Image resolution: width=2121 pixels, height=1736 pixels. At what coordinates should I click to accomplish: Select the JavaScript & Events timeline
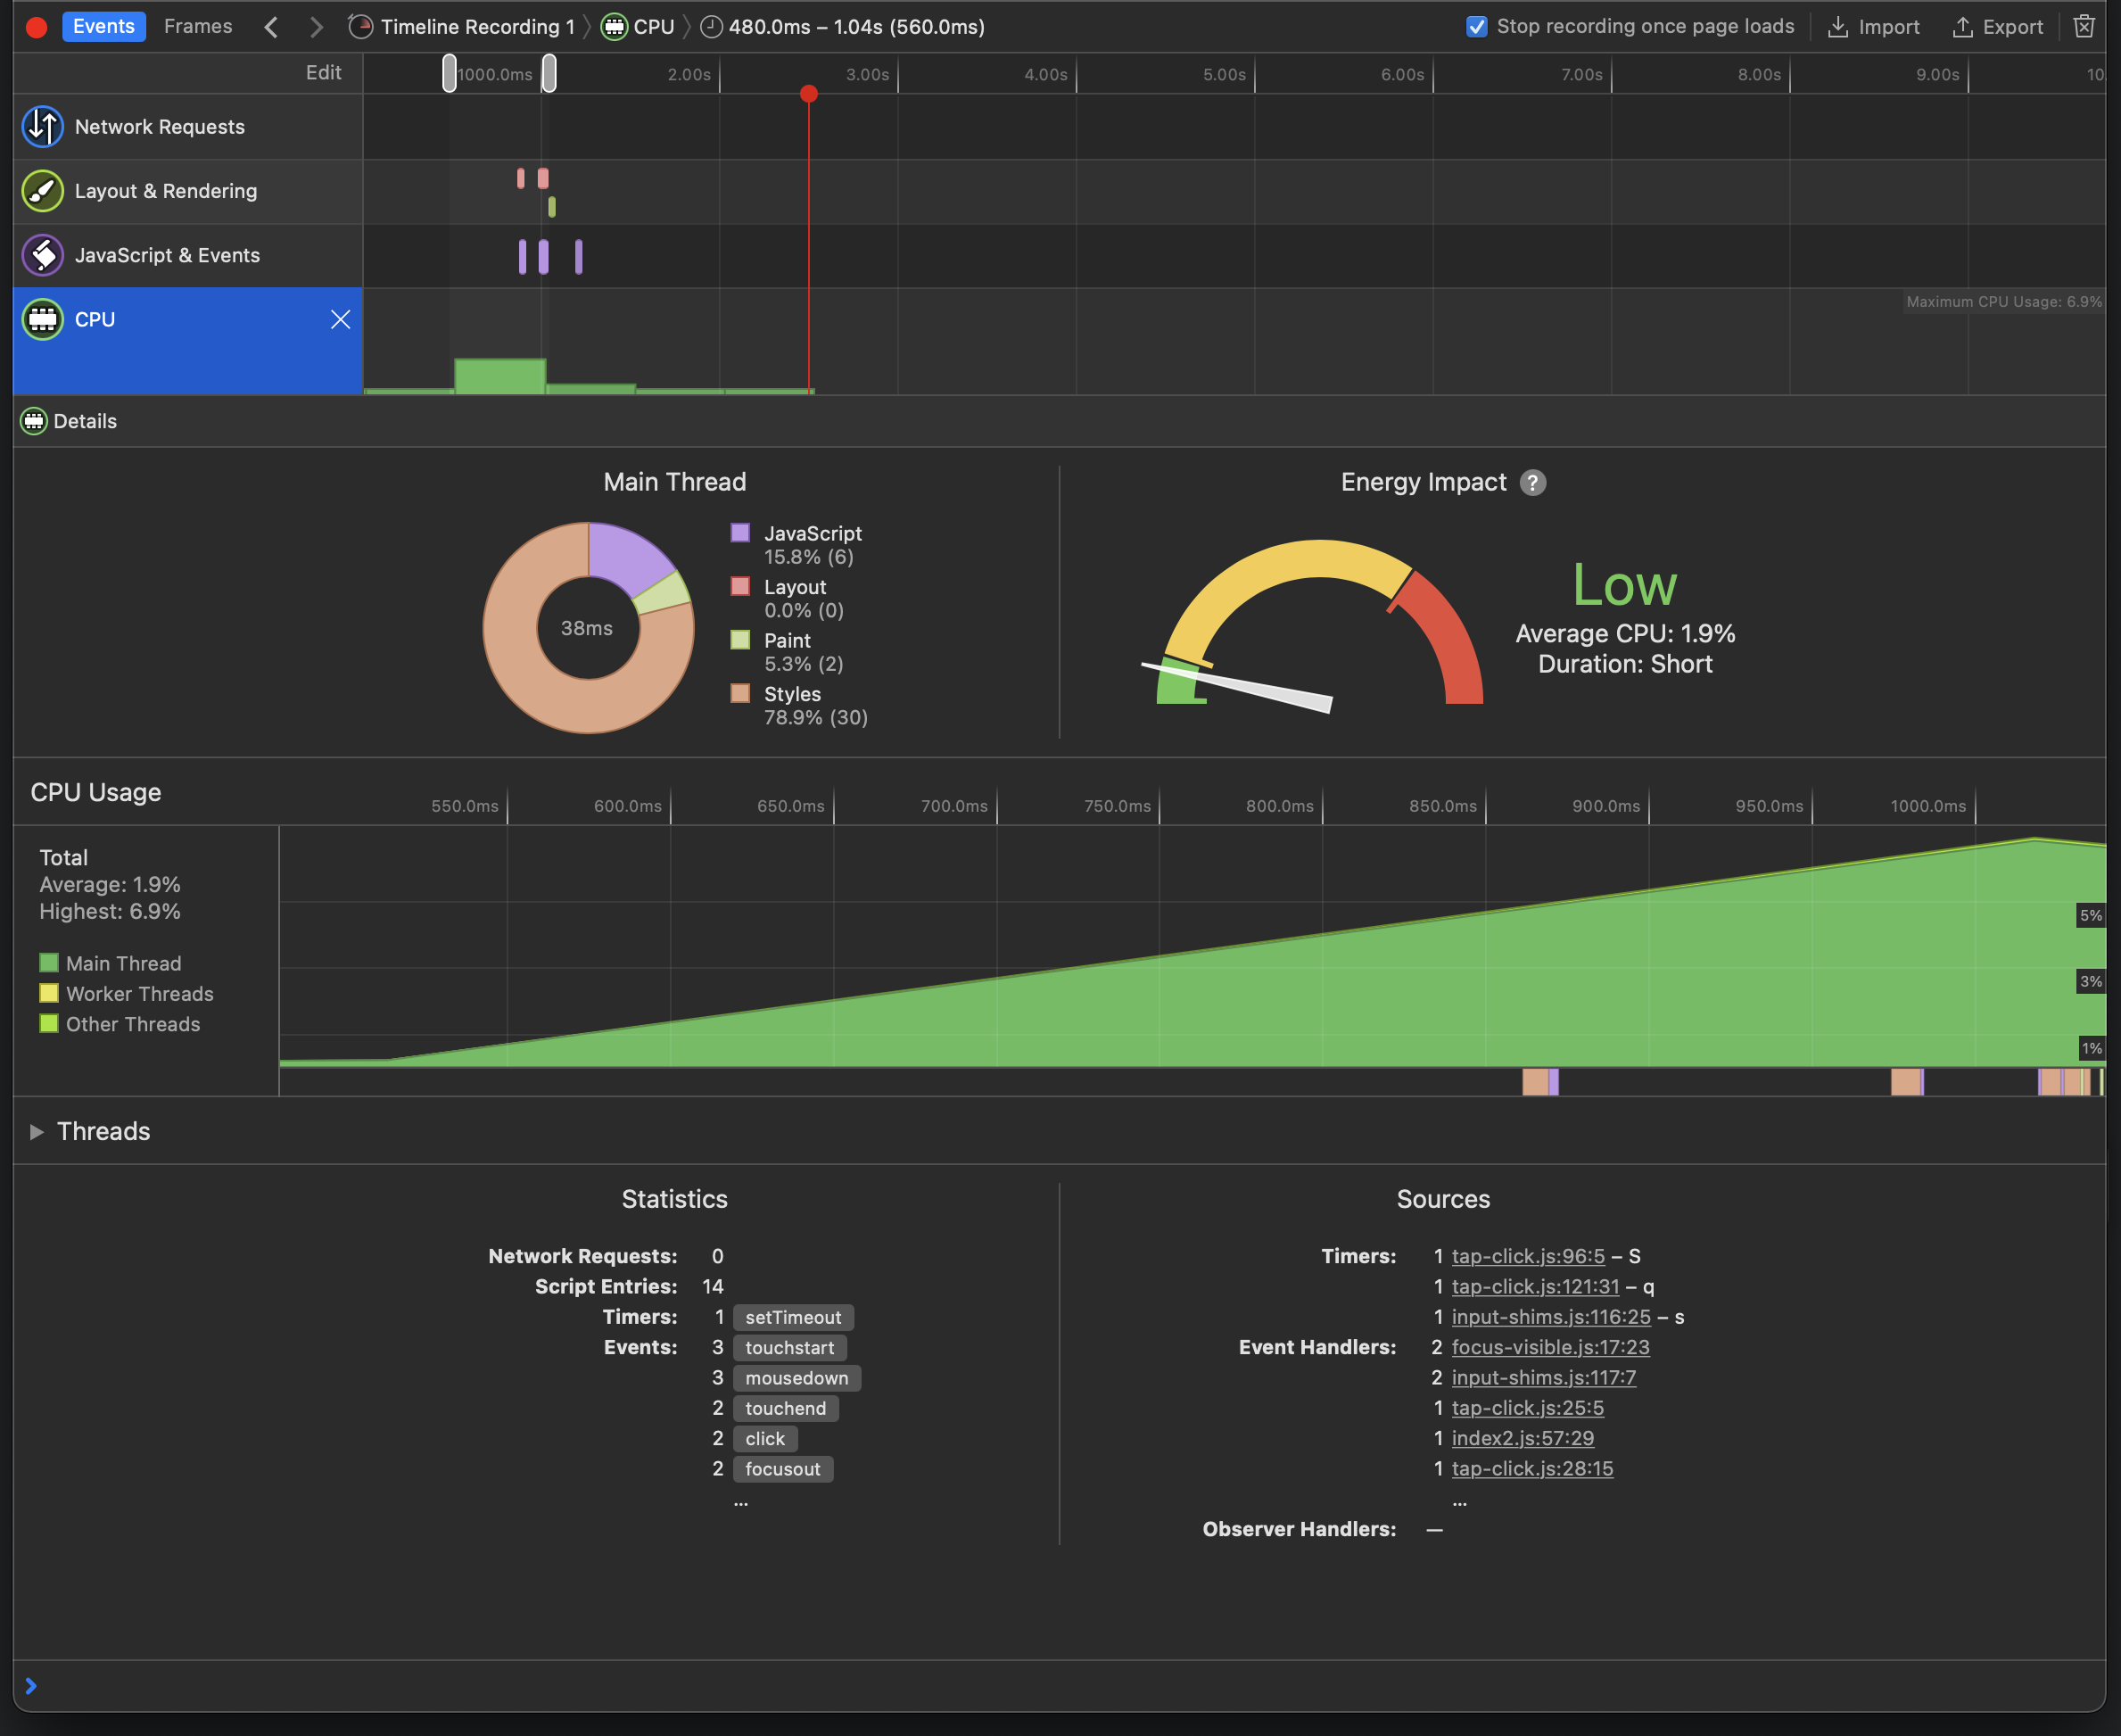point(188,255)
